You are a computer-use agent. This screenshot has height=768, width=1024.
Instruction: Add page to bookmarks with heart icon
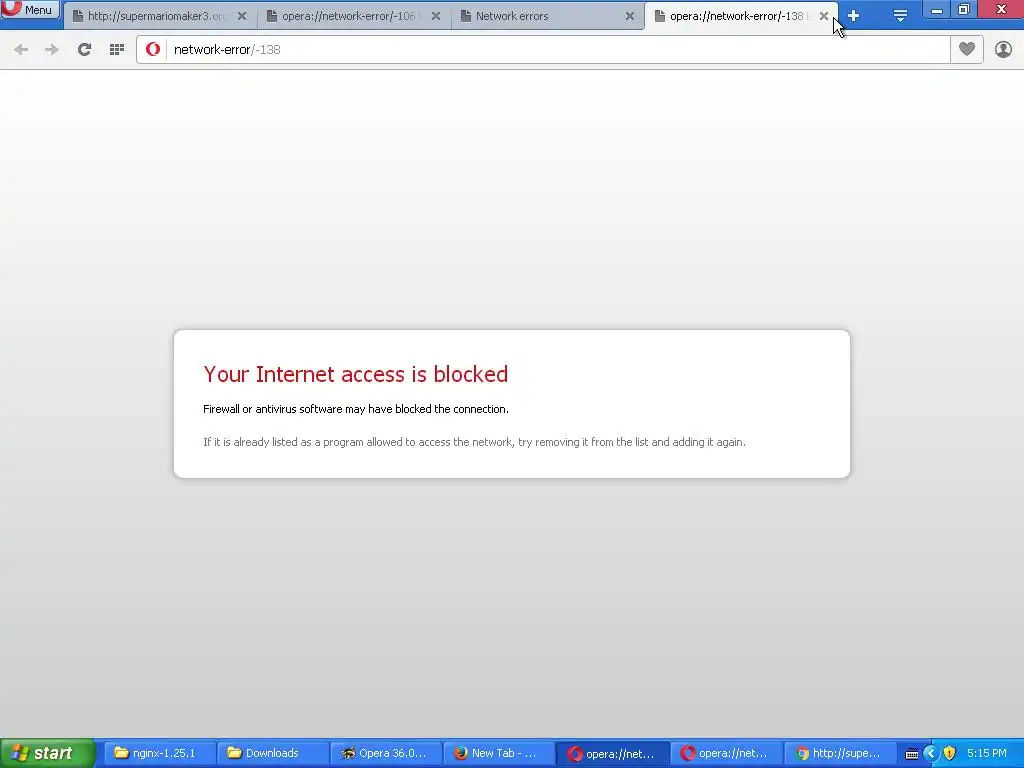pyautogui.click(x=967, y=49)
